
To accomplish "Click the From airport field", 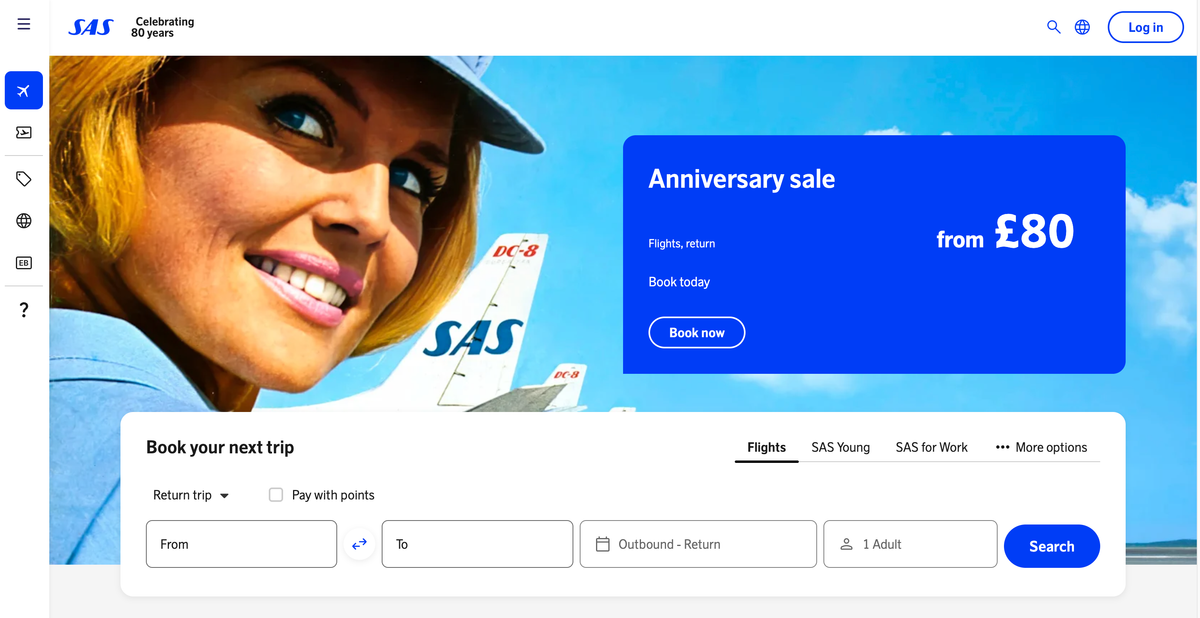I will point(241,544).
